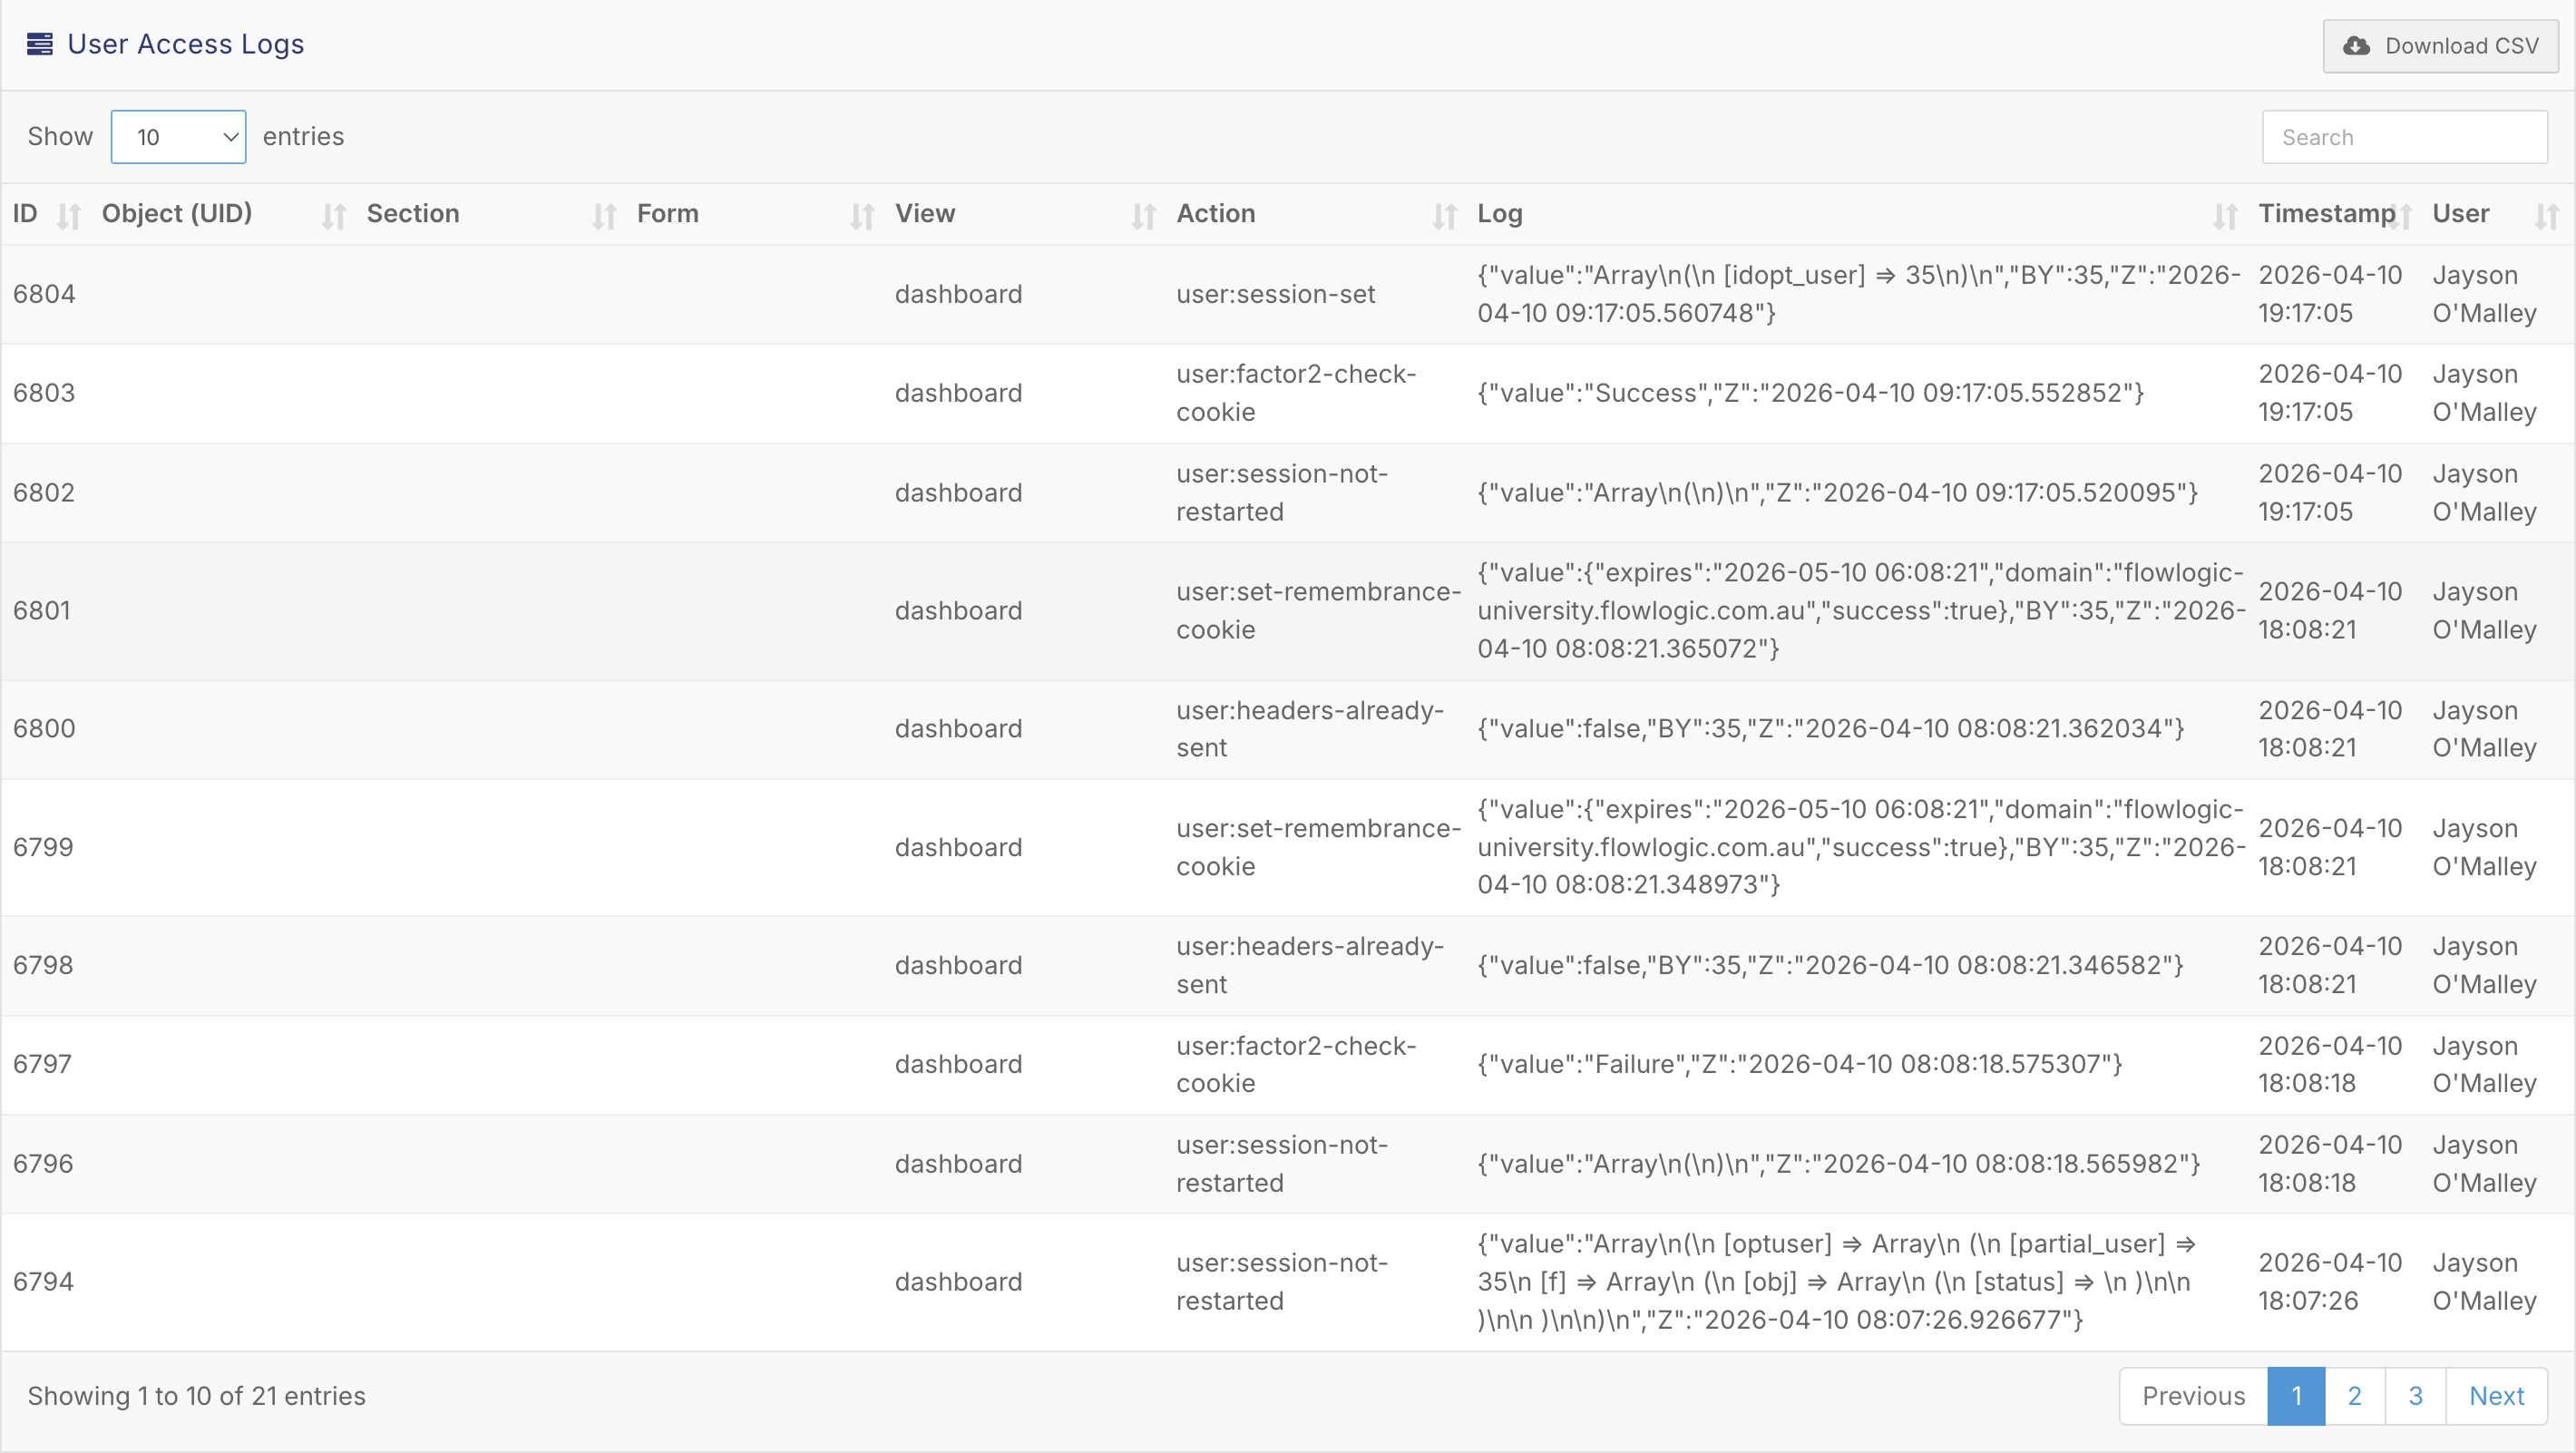Click the Action column header label
The height and width of the screenshot is (1453, 2576).
point(1215,213)
